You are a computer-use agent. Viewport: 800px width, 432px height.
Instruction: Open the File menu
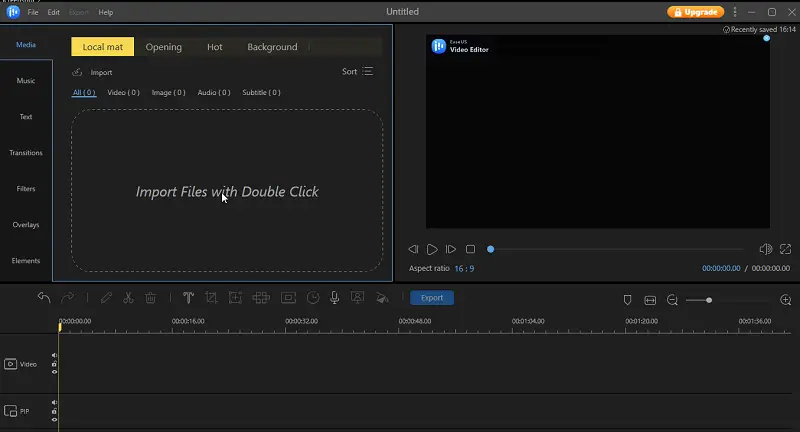click(x=33, y=12)
